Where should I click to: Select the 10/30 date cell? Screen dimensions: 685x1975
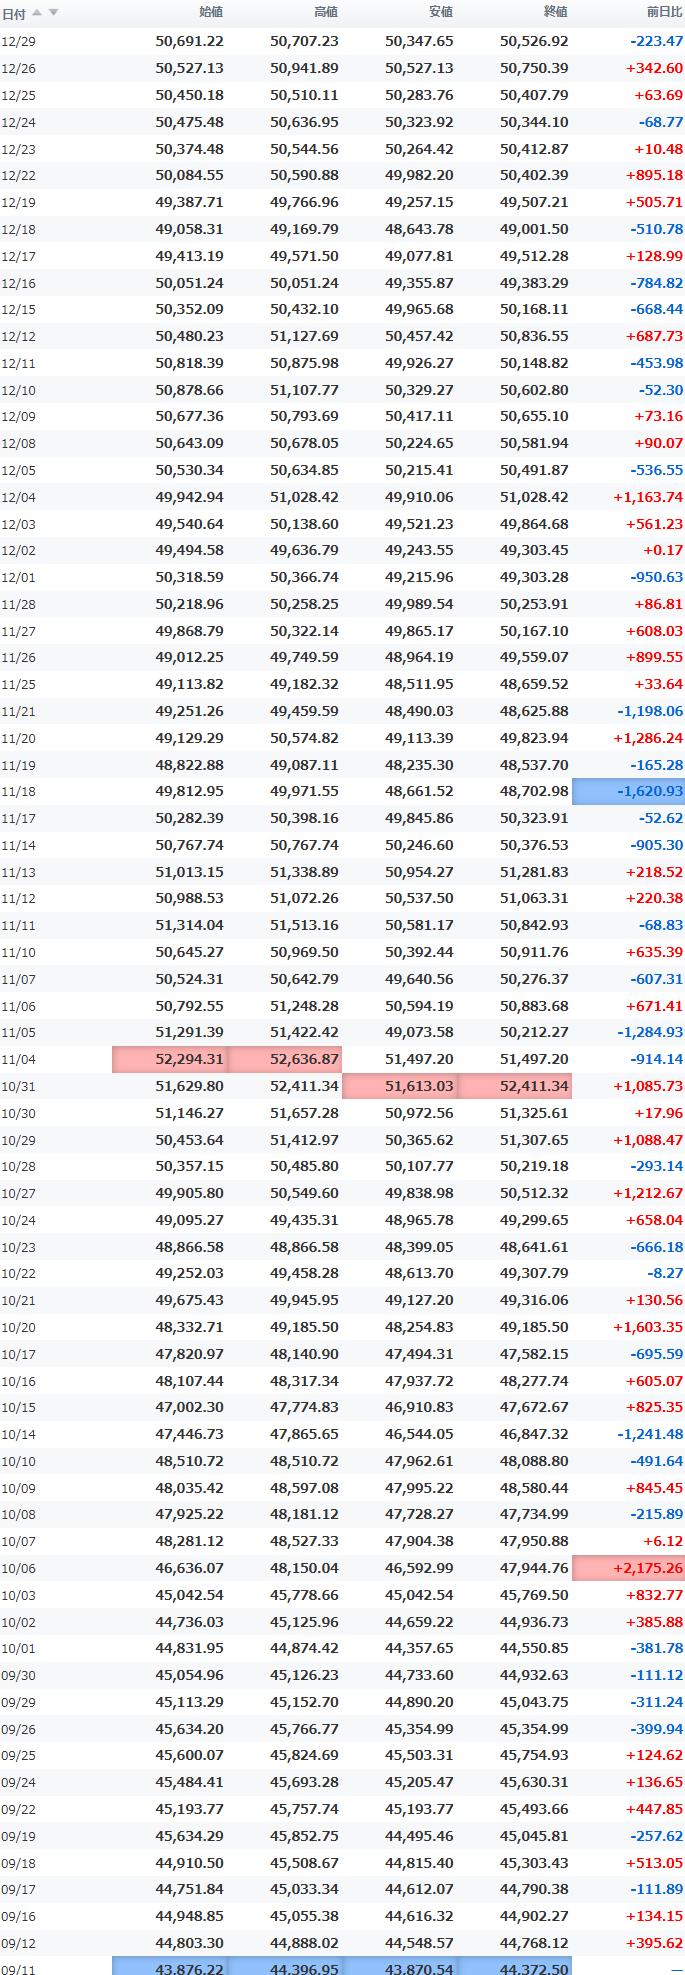click(18, 1113)
